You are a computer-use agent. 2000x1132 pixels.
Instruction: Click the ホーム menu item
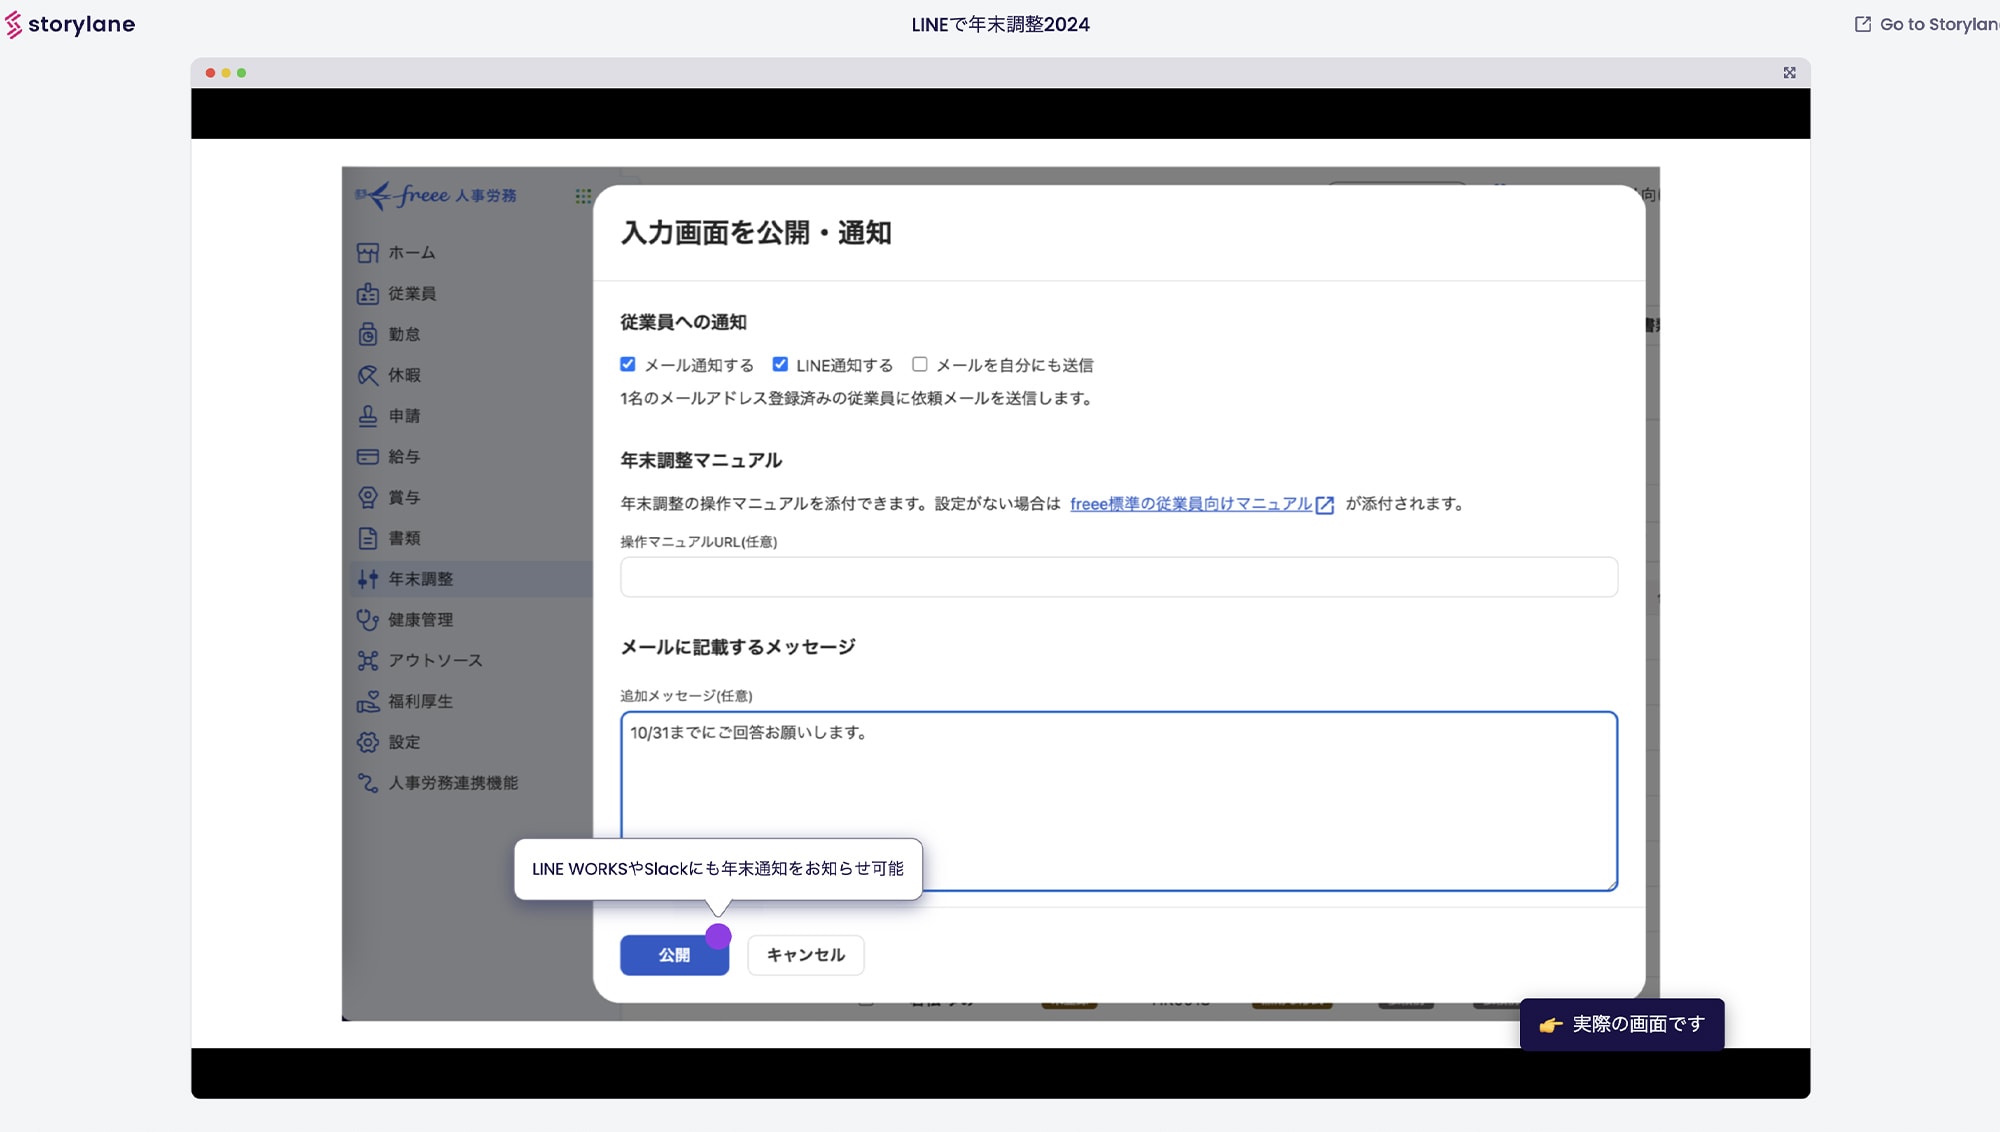pos(412,253)
